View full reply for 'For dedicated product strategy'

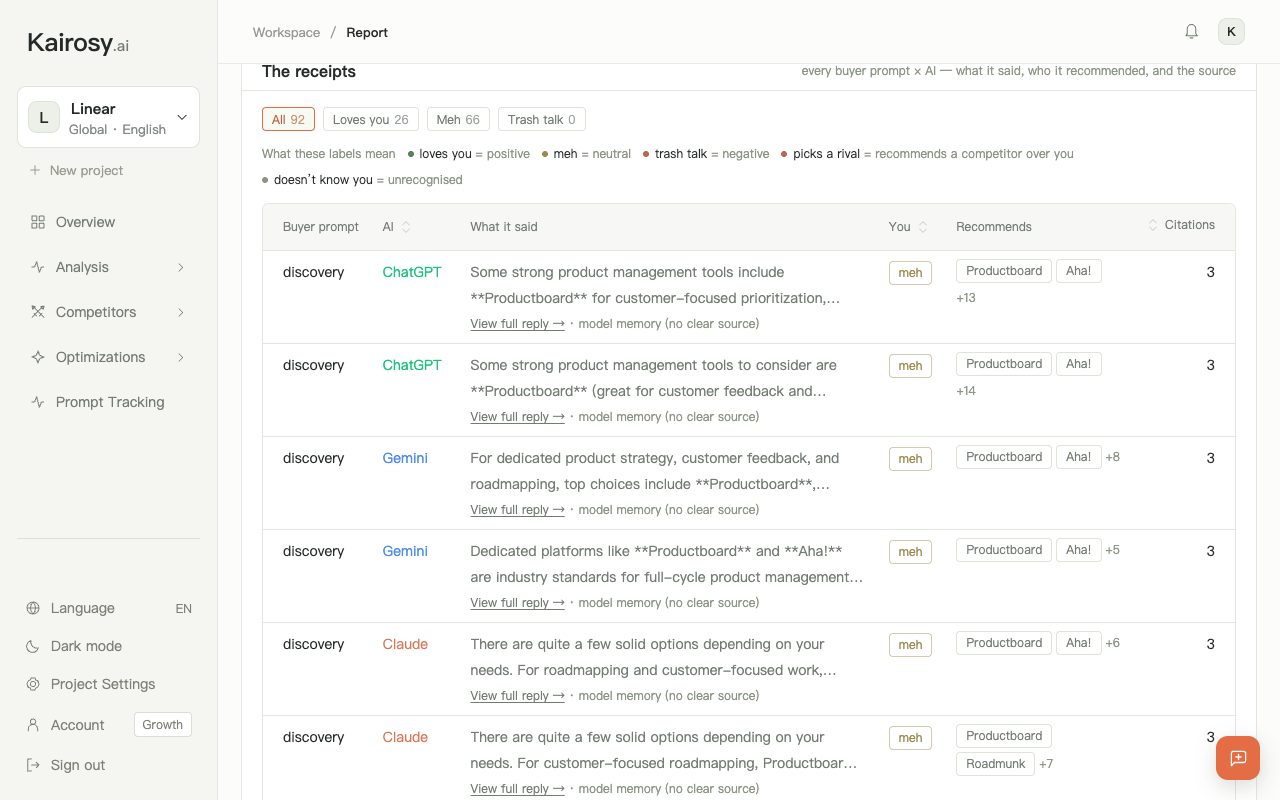pyautogui.click(x=517, y=510)
